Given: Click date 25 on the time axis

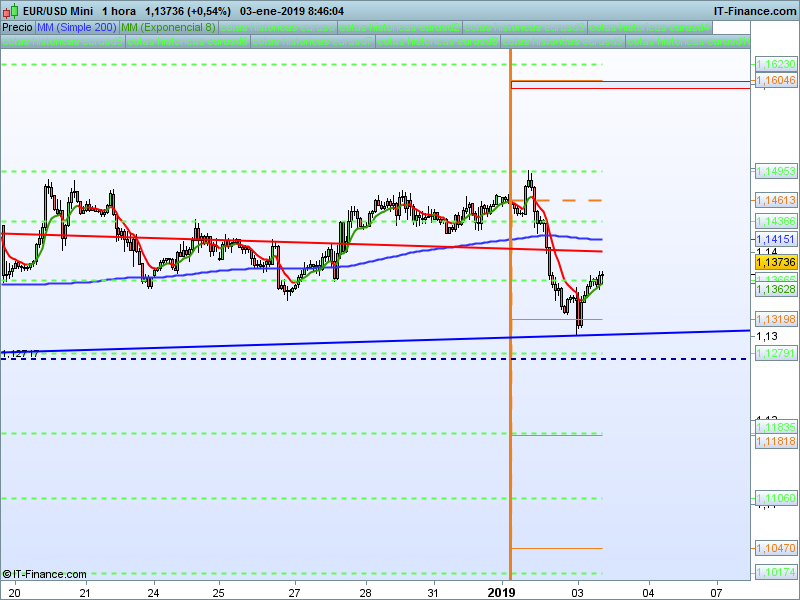Looking at the screenshot, I should (x=219, y=593).
